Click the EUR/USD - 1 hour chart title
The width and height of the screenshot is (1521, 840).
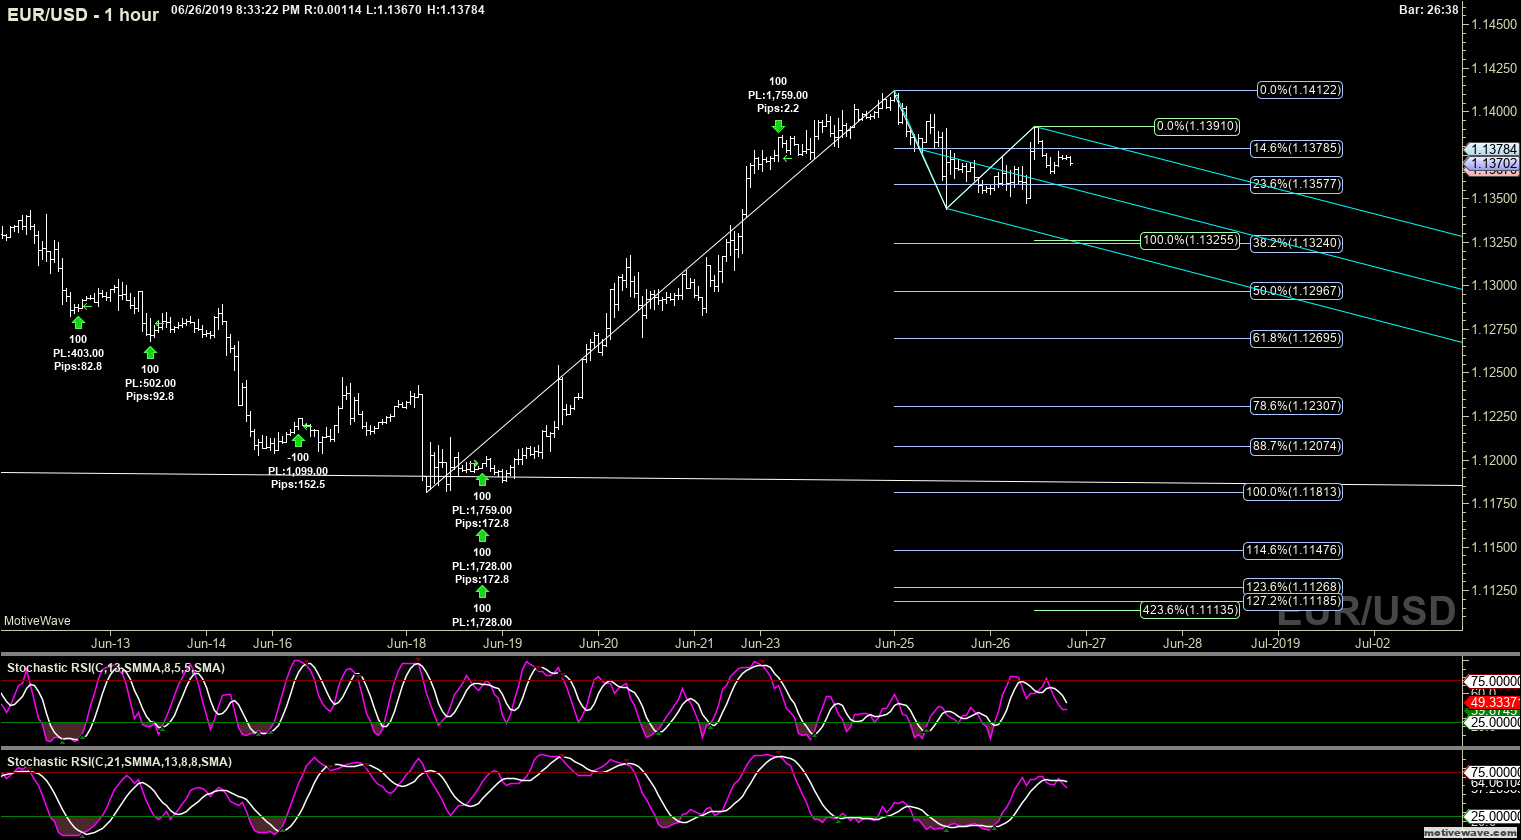84,15
